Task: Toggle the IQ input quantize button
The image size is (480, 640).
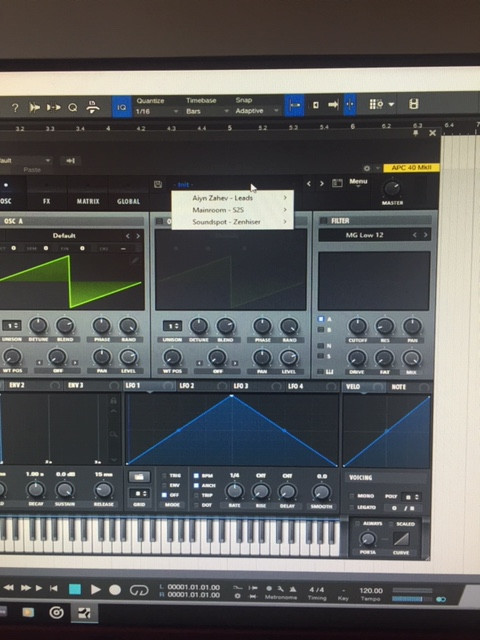Action: coord(122,107)
